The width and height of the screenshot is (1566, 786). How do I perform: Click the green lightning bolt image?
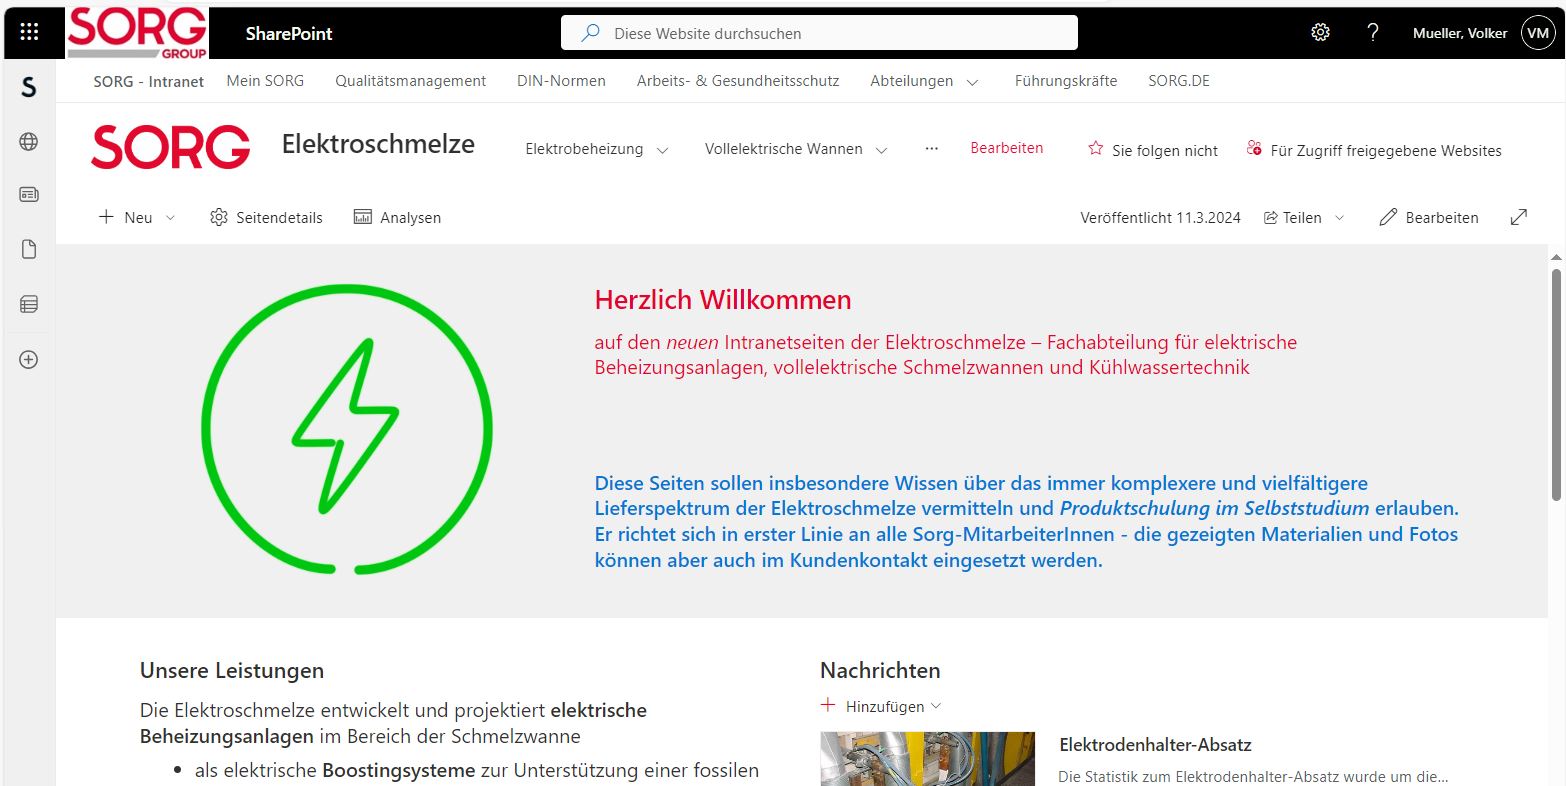(x=347, y=429)
